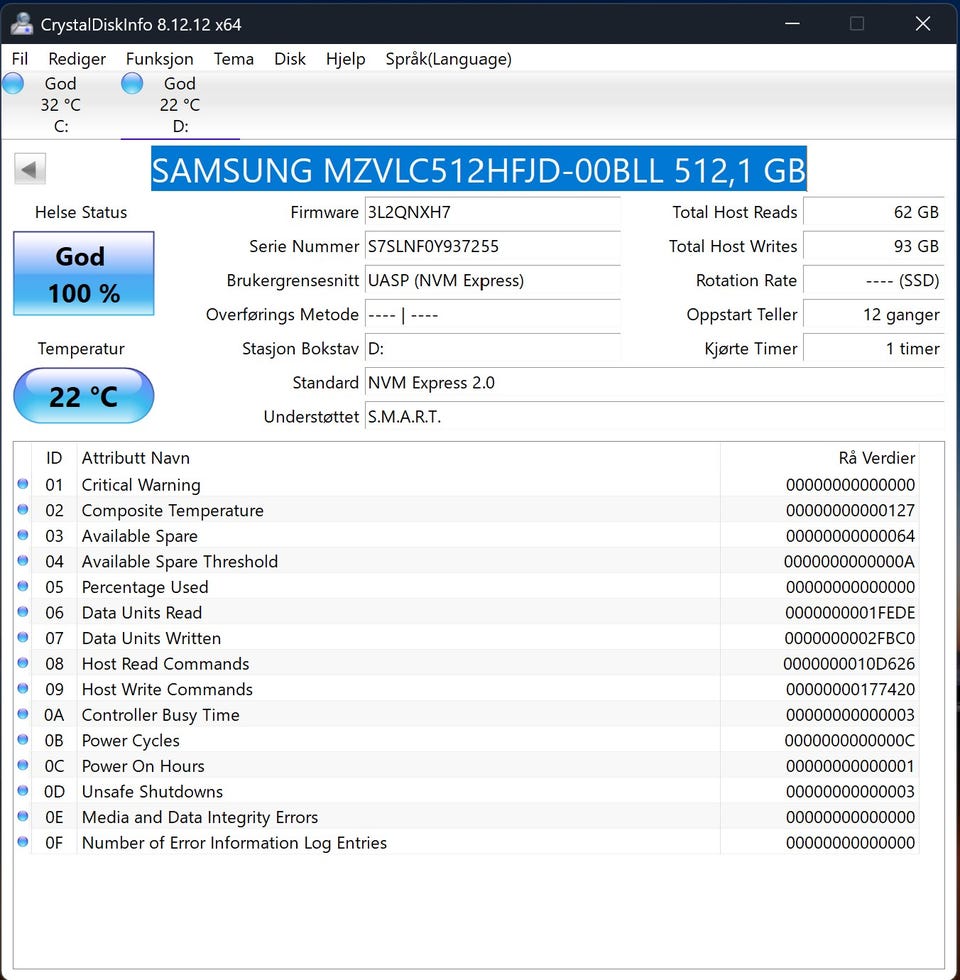Click the 22 °C temperature button
960x980 pixels.
tap(84, 396)
